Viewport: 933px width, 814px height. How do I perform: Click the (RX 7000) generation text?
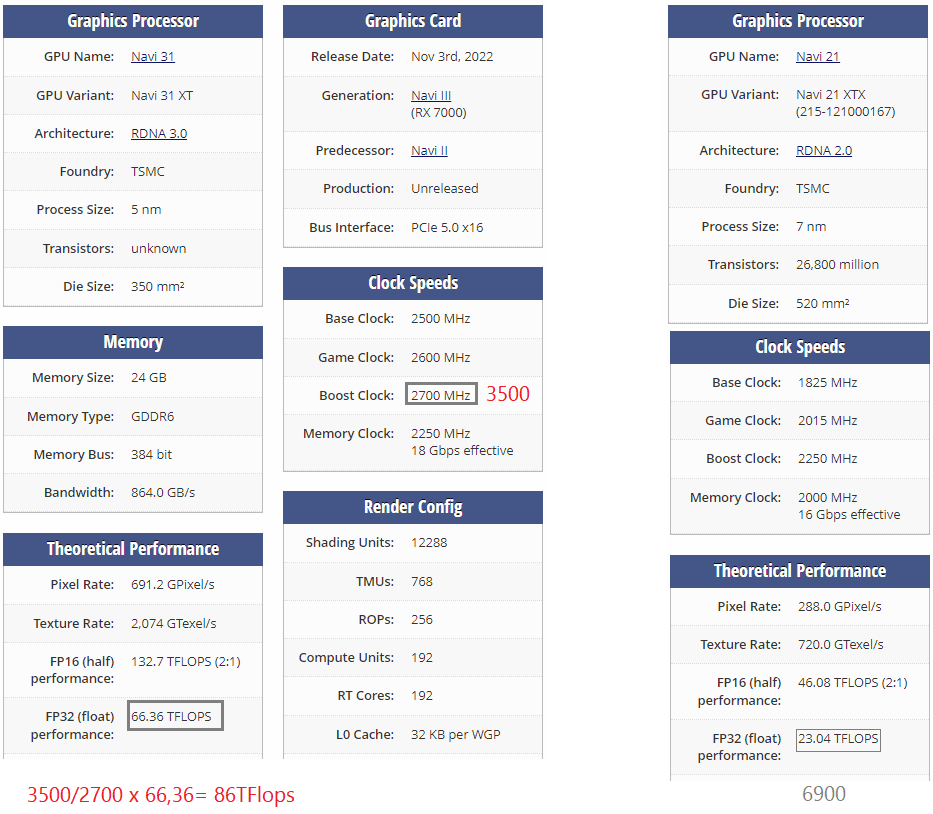(x=439, y=112)
